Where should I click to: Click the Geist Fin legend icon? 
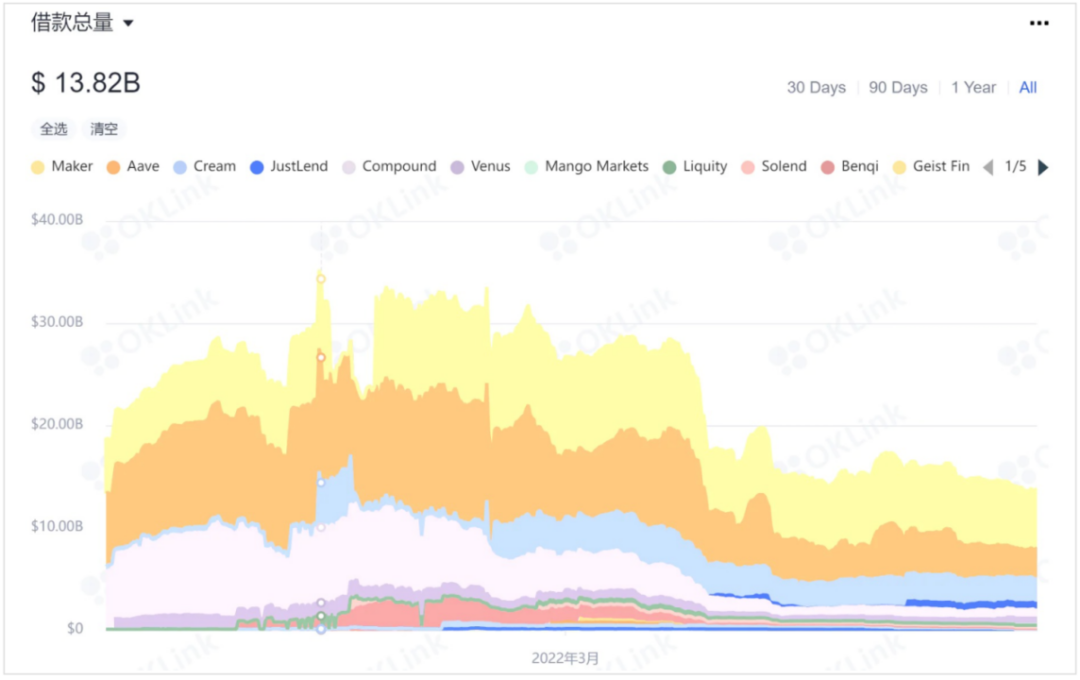click(899, 167)
